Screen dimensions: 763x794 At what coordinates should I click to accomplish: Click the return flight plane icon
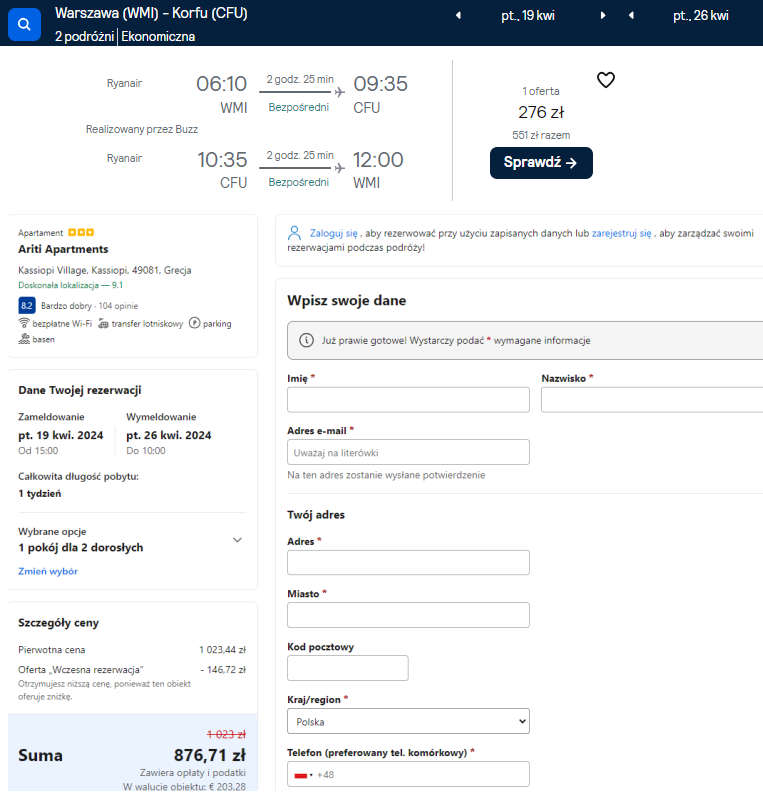click(x=340, y=168)
